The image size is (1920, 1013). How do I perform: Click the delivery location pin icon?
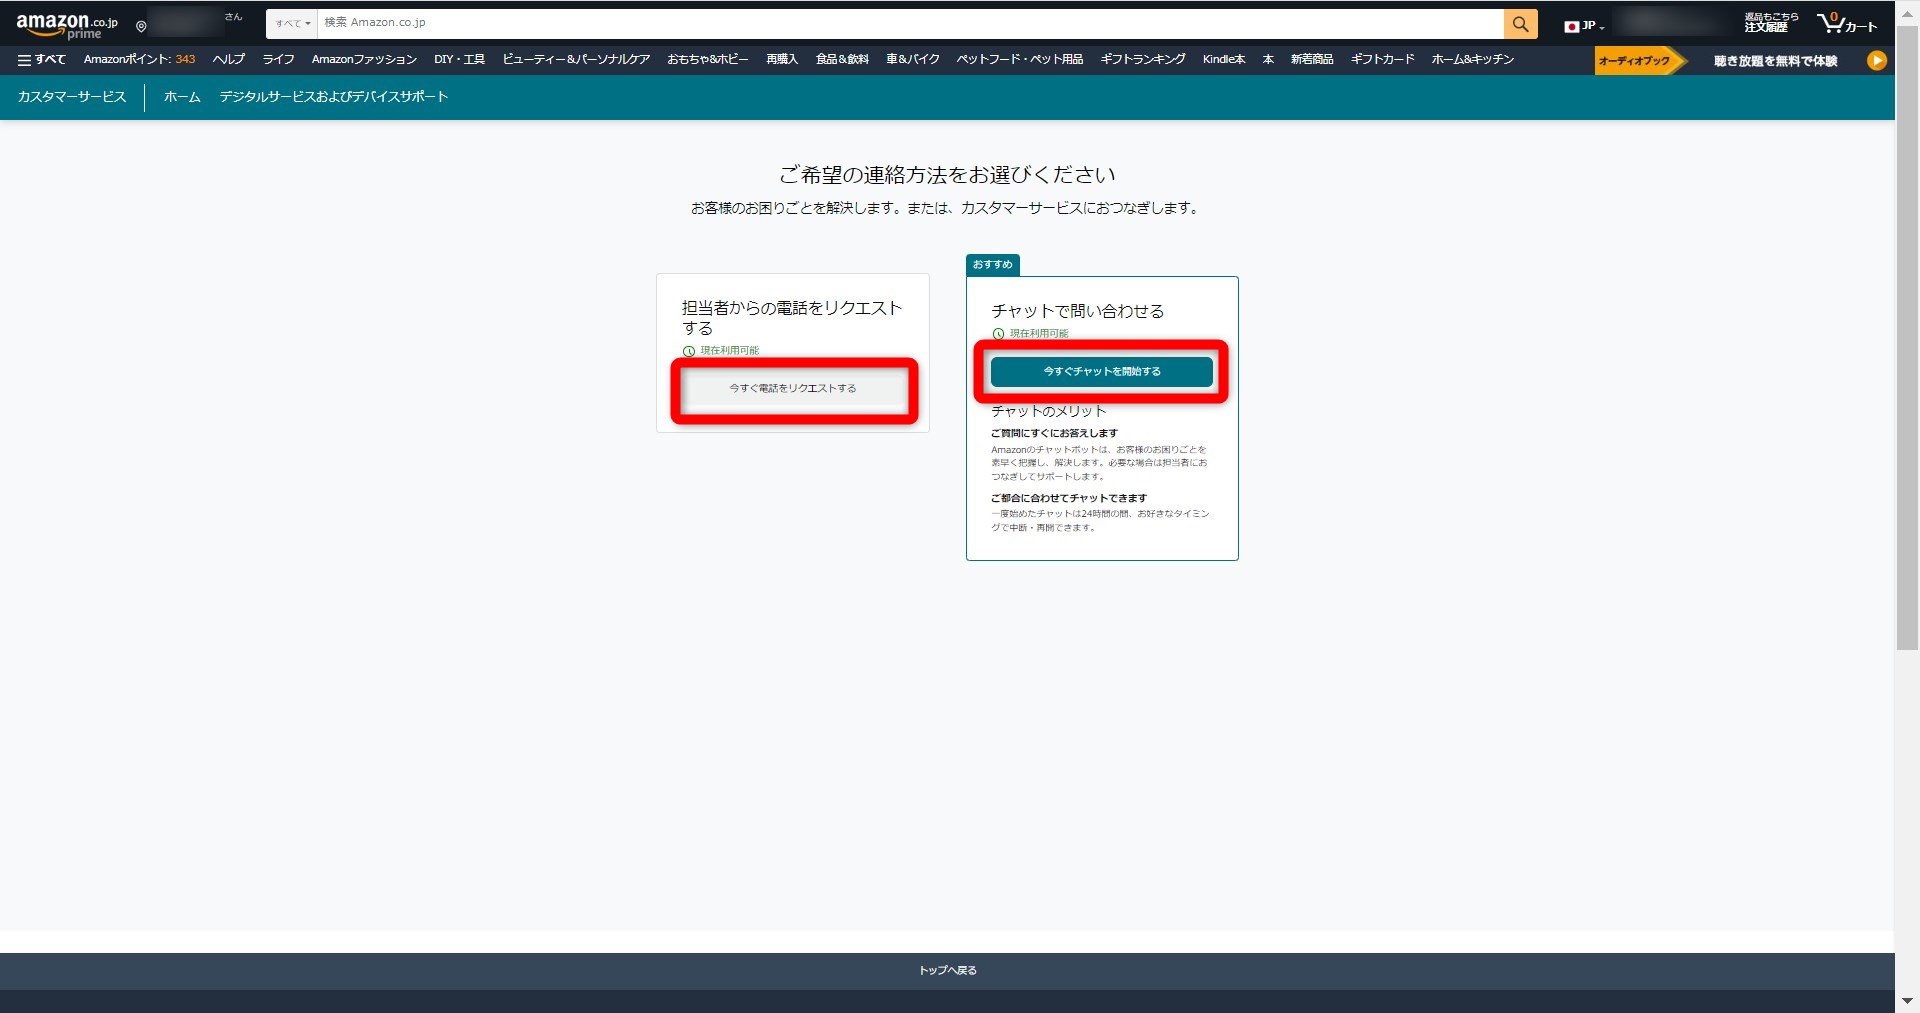[141, 27]
